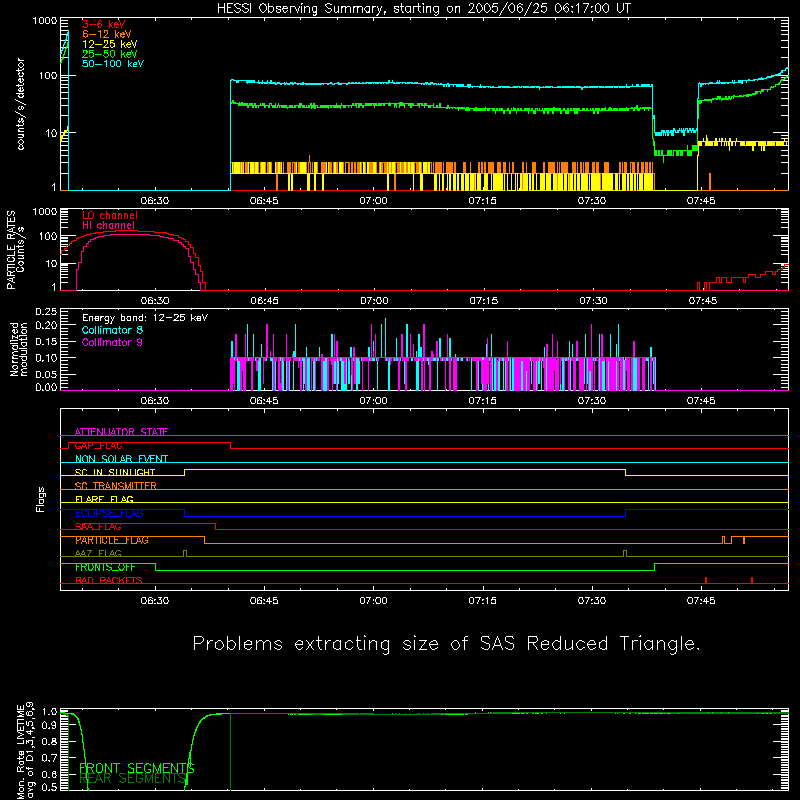
Task: Click the HESSI Observing Summary title
Action: coord(423,9)
